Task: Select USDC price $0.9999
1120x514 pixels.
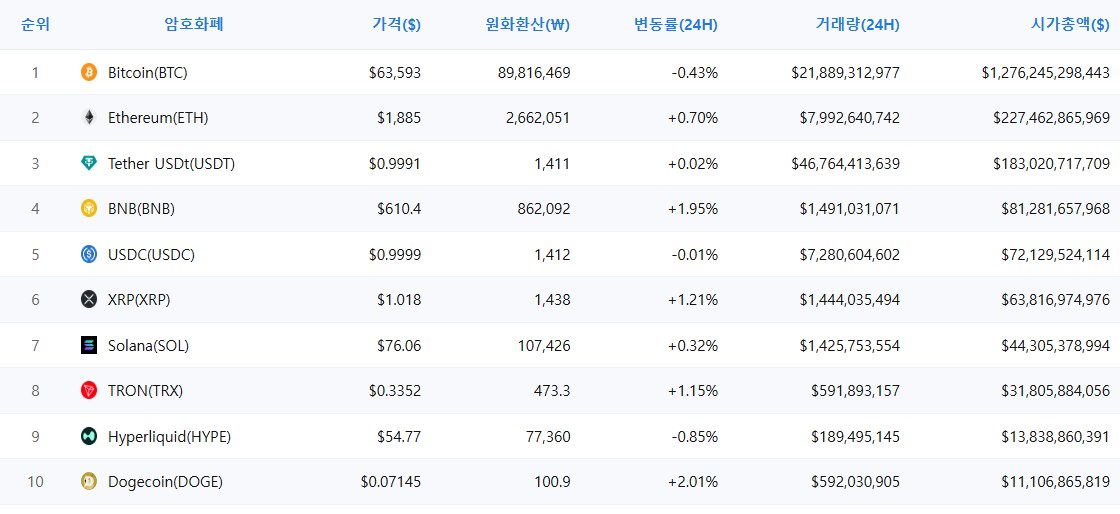Action: tap(395, 254)
